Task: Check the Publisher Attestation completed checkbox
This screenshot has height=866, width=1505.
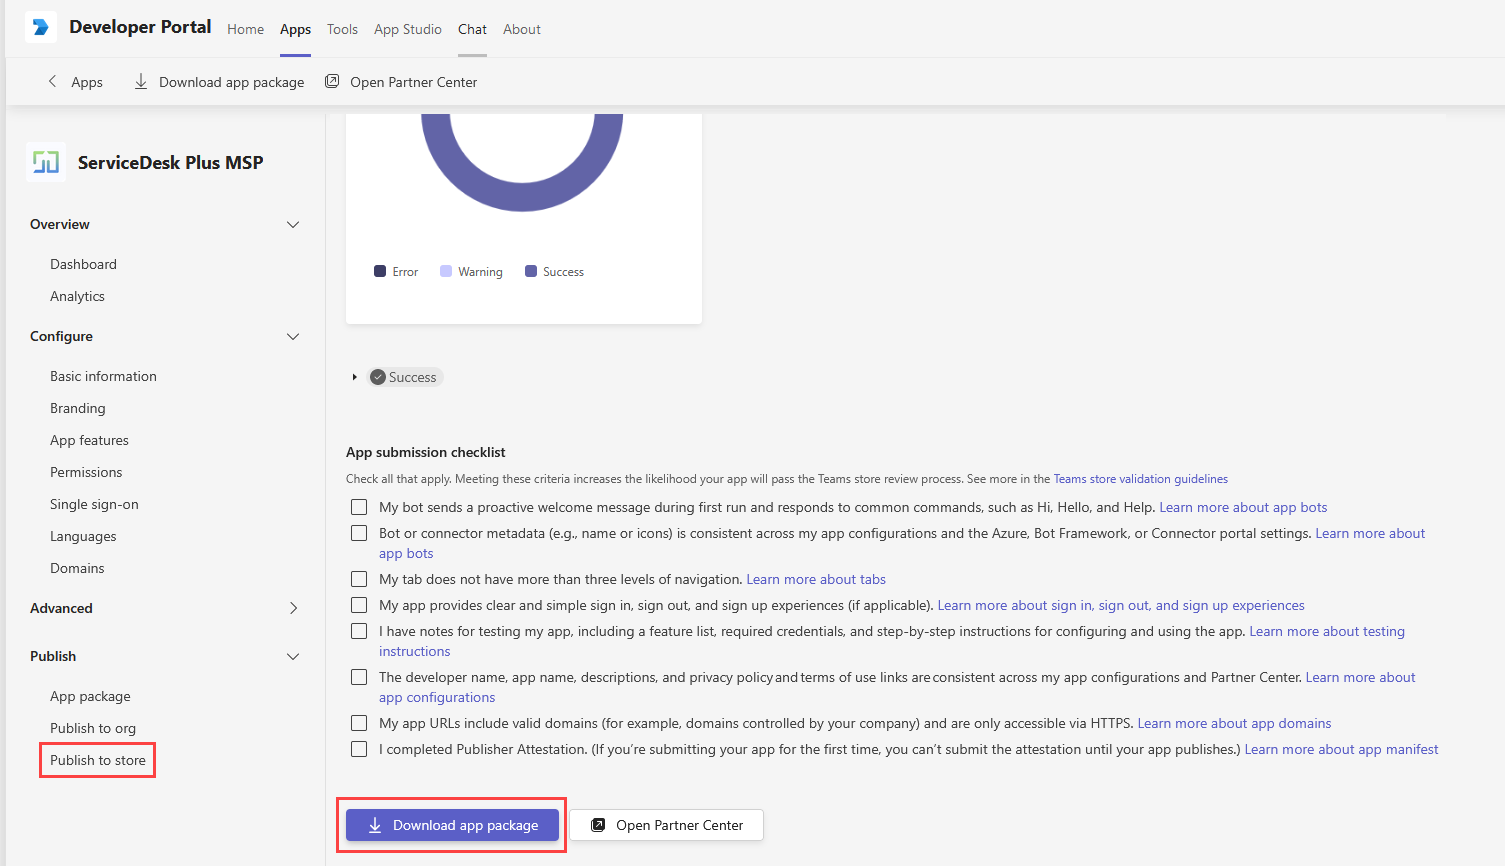Action: click(359, 748)
